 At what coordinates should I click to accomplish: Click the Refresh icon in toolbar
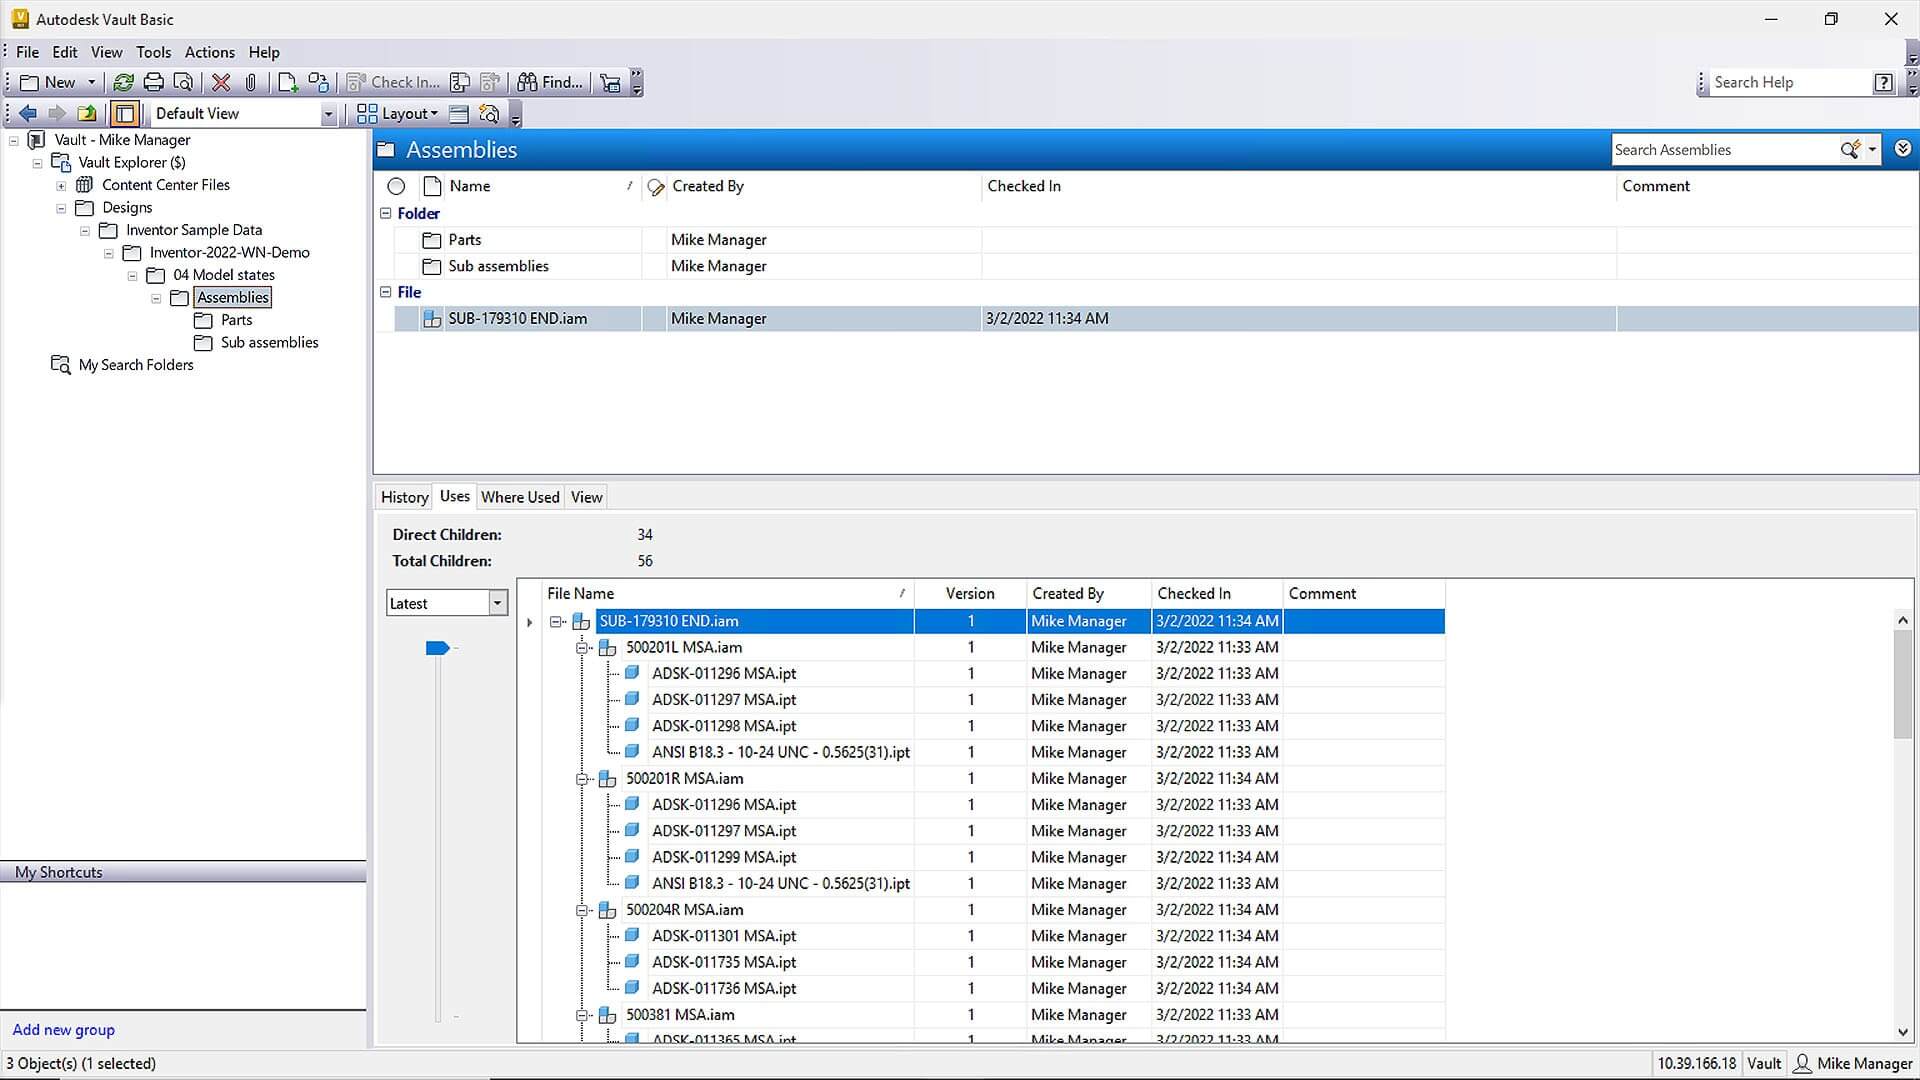[123, 83]
